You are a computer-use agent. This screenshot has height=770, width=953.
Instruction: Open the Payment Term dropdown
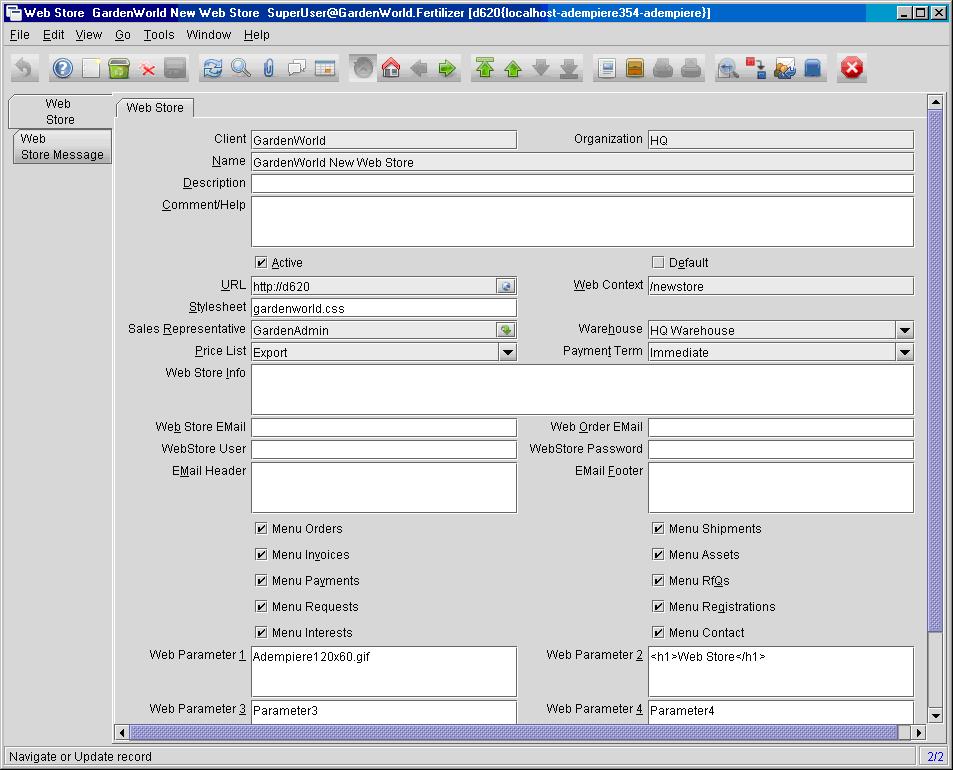click(904, 352)
